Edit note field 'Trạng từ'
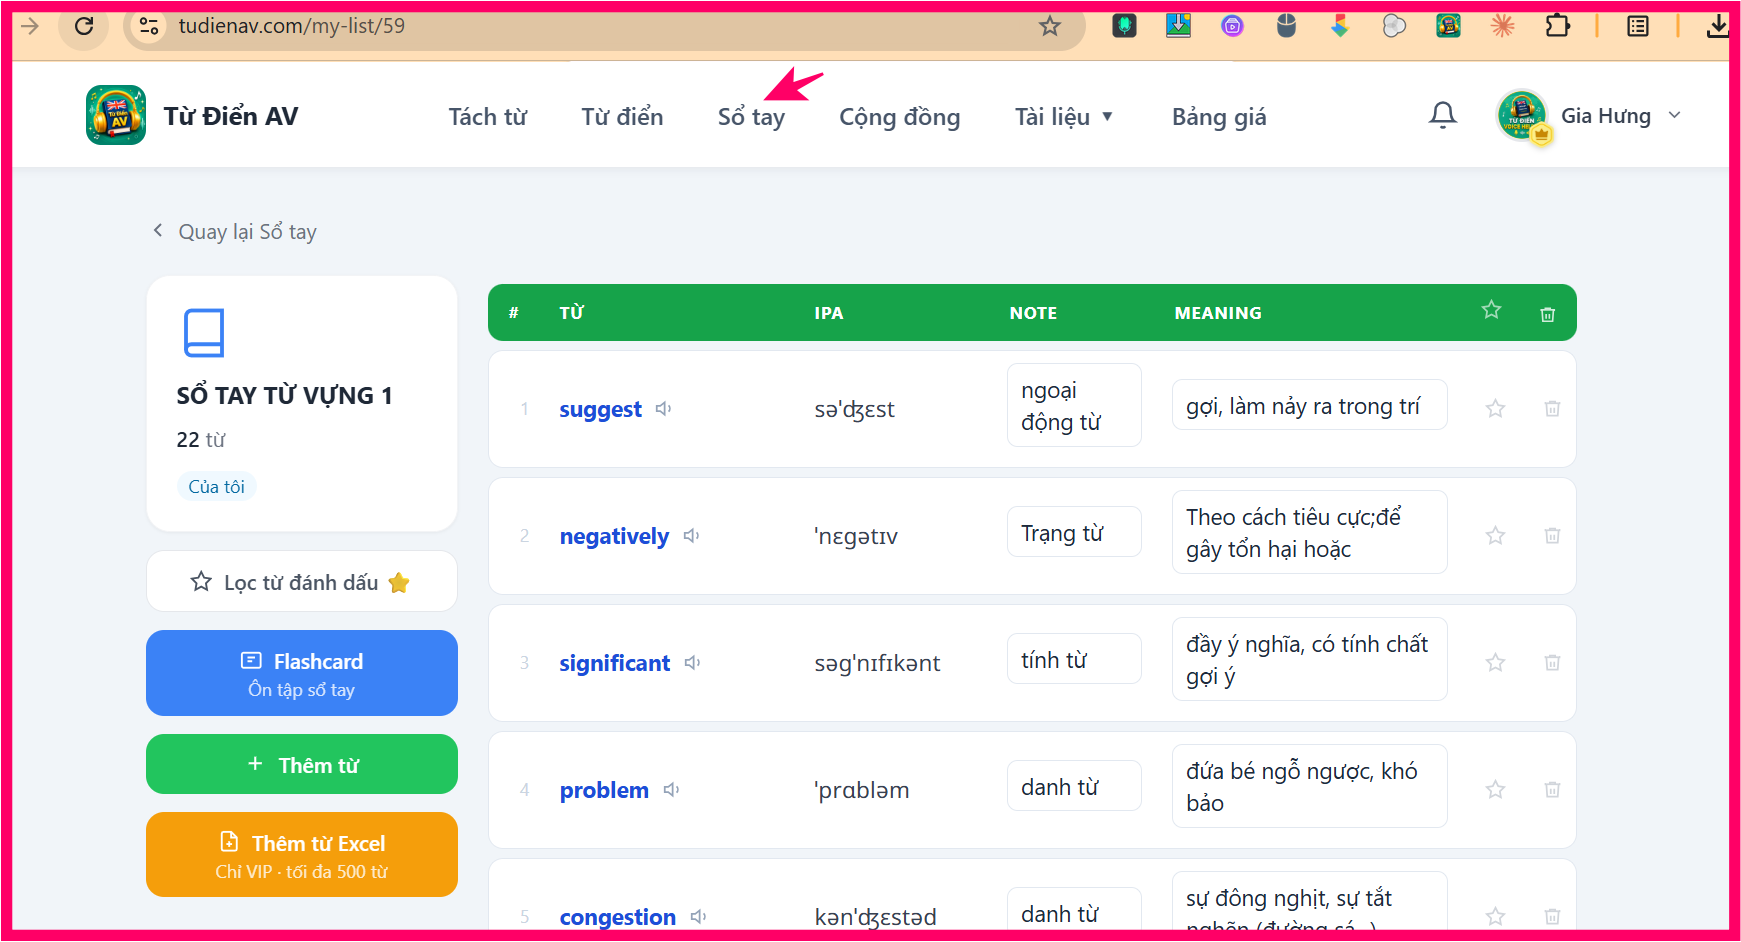This screenshot has width=1741, height=942. point(1074,532)
